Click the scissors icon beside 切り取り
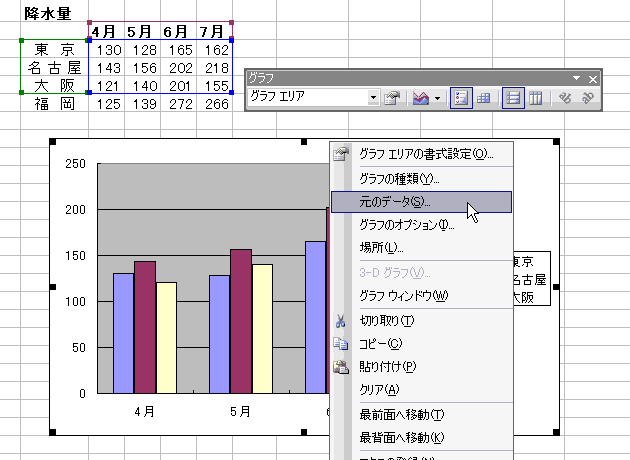Image resolution: width=630 pixels, height=460 pixels. click(340, 321)
